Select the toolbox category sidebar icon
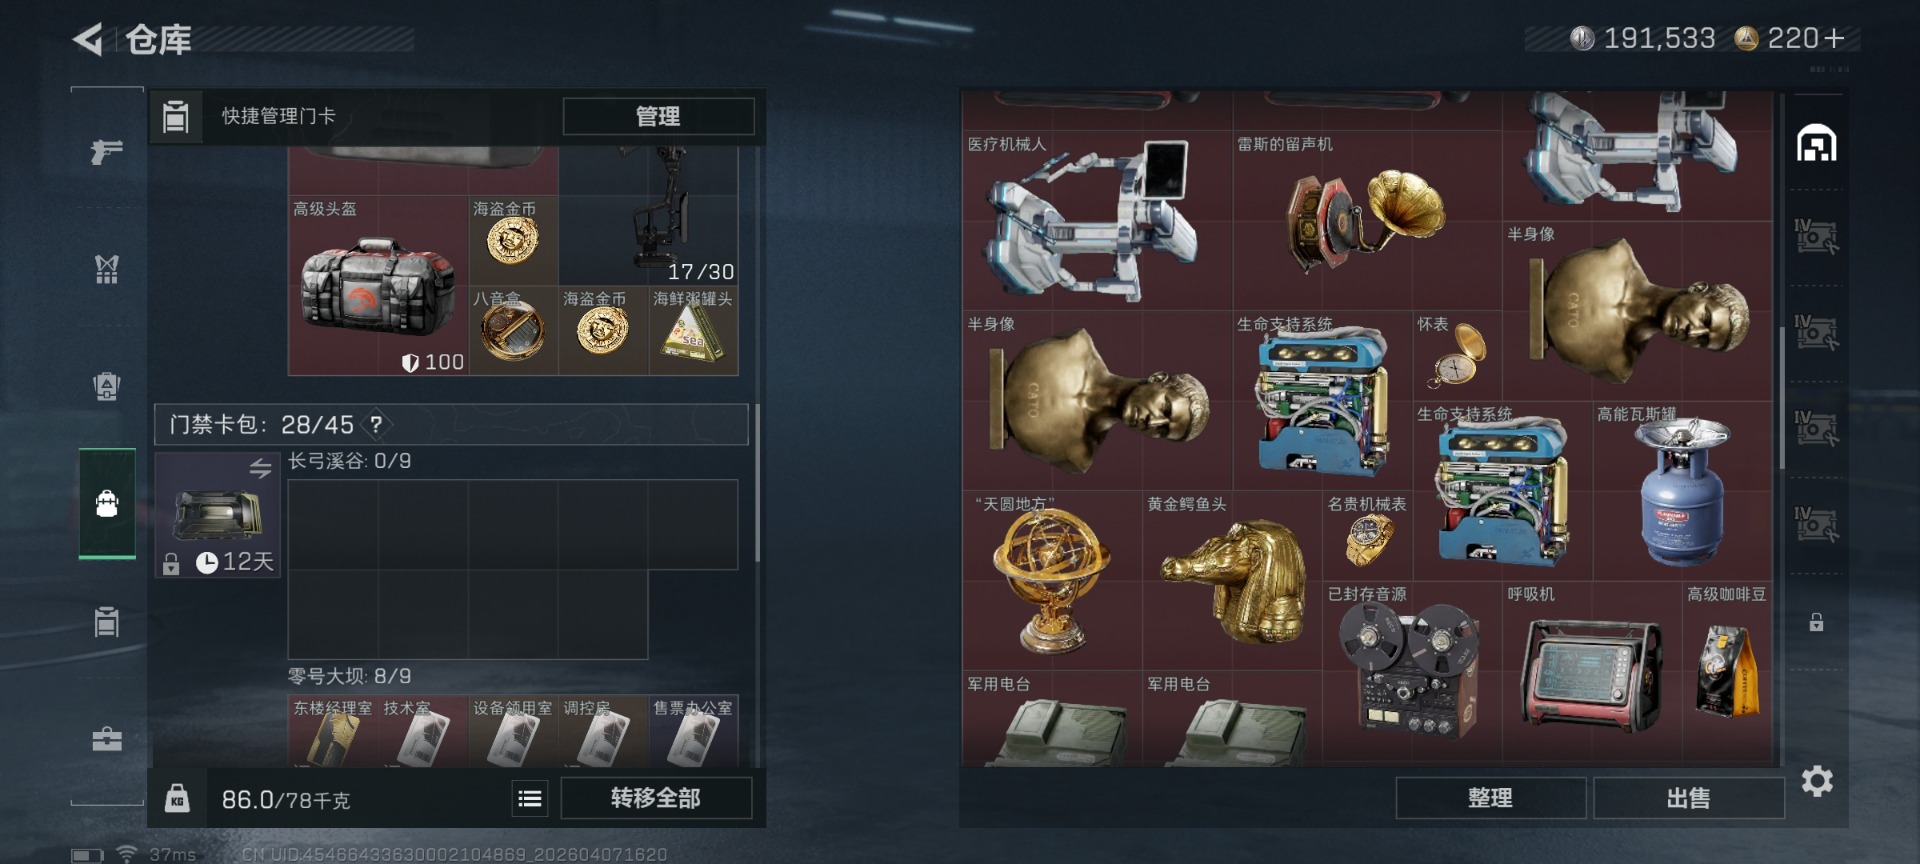This screenshot has height=864, width=1920. pyautogui.click(x=107, y=740)
